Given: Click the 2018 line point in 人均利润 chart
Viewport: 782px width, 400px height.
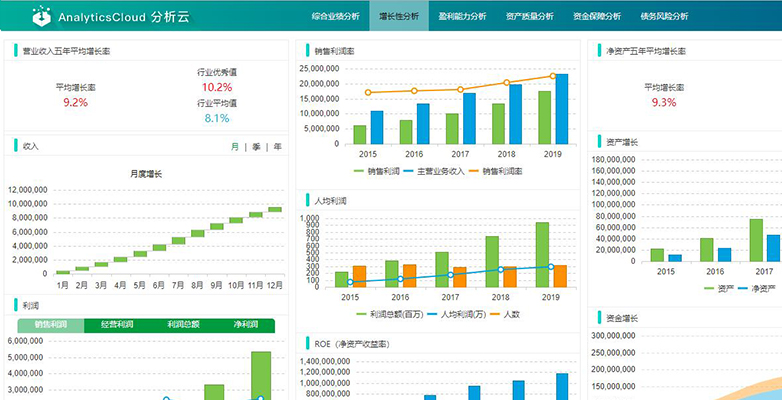Looking at the screenshot, I should [x=501, y=269].
